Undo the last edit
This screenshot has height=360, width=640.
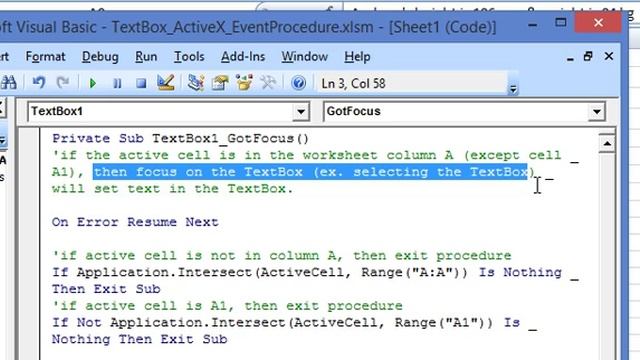pos(39,83)
